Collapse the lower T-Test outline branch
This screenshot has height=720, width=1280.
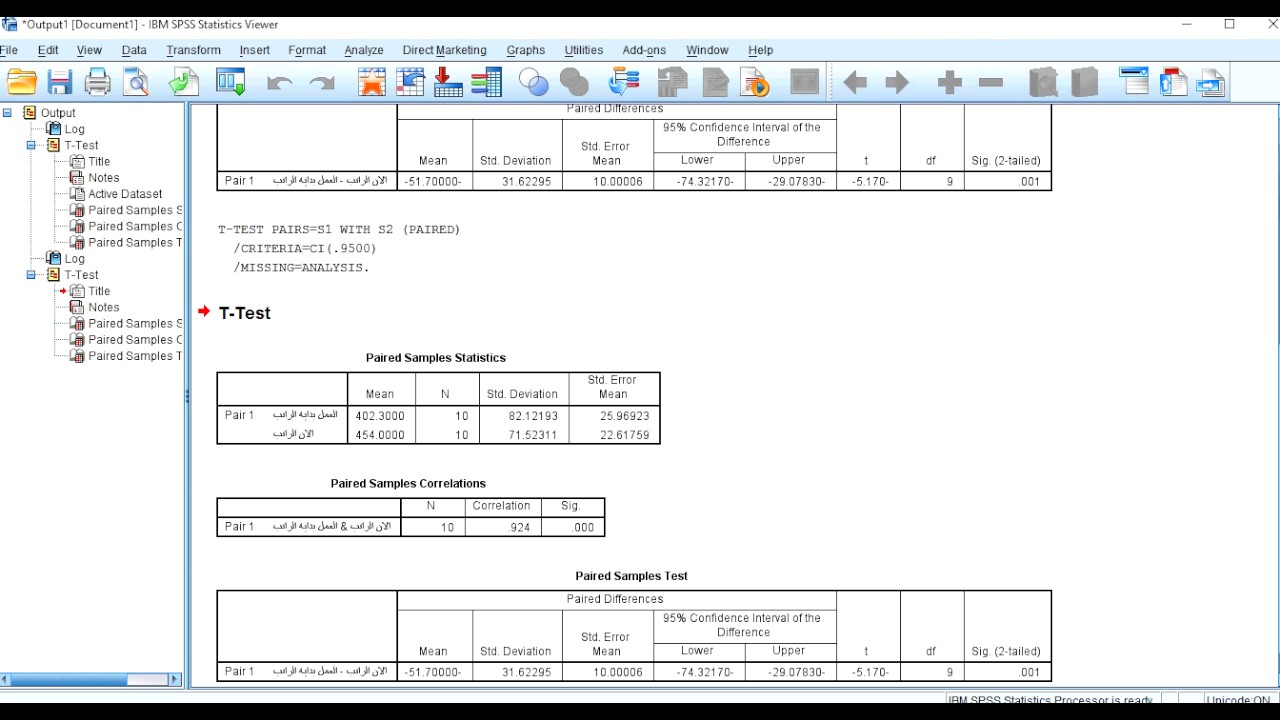(x=31, y=275)
